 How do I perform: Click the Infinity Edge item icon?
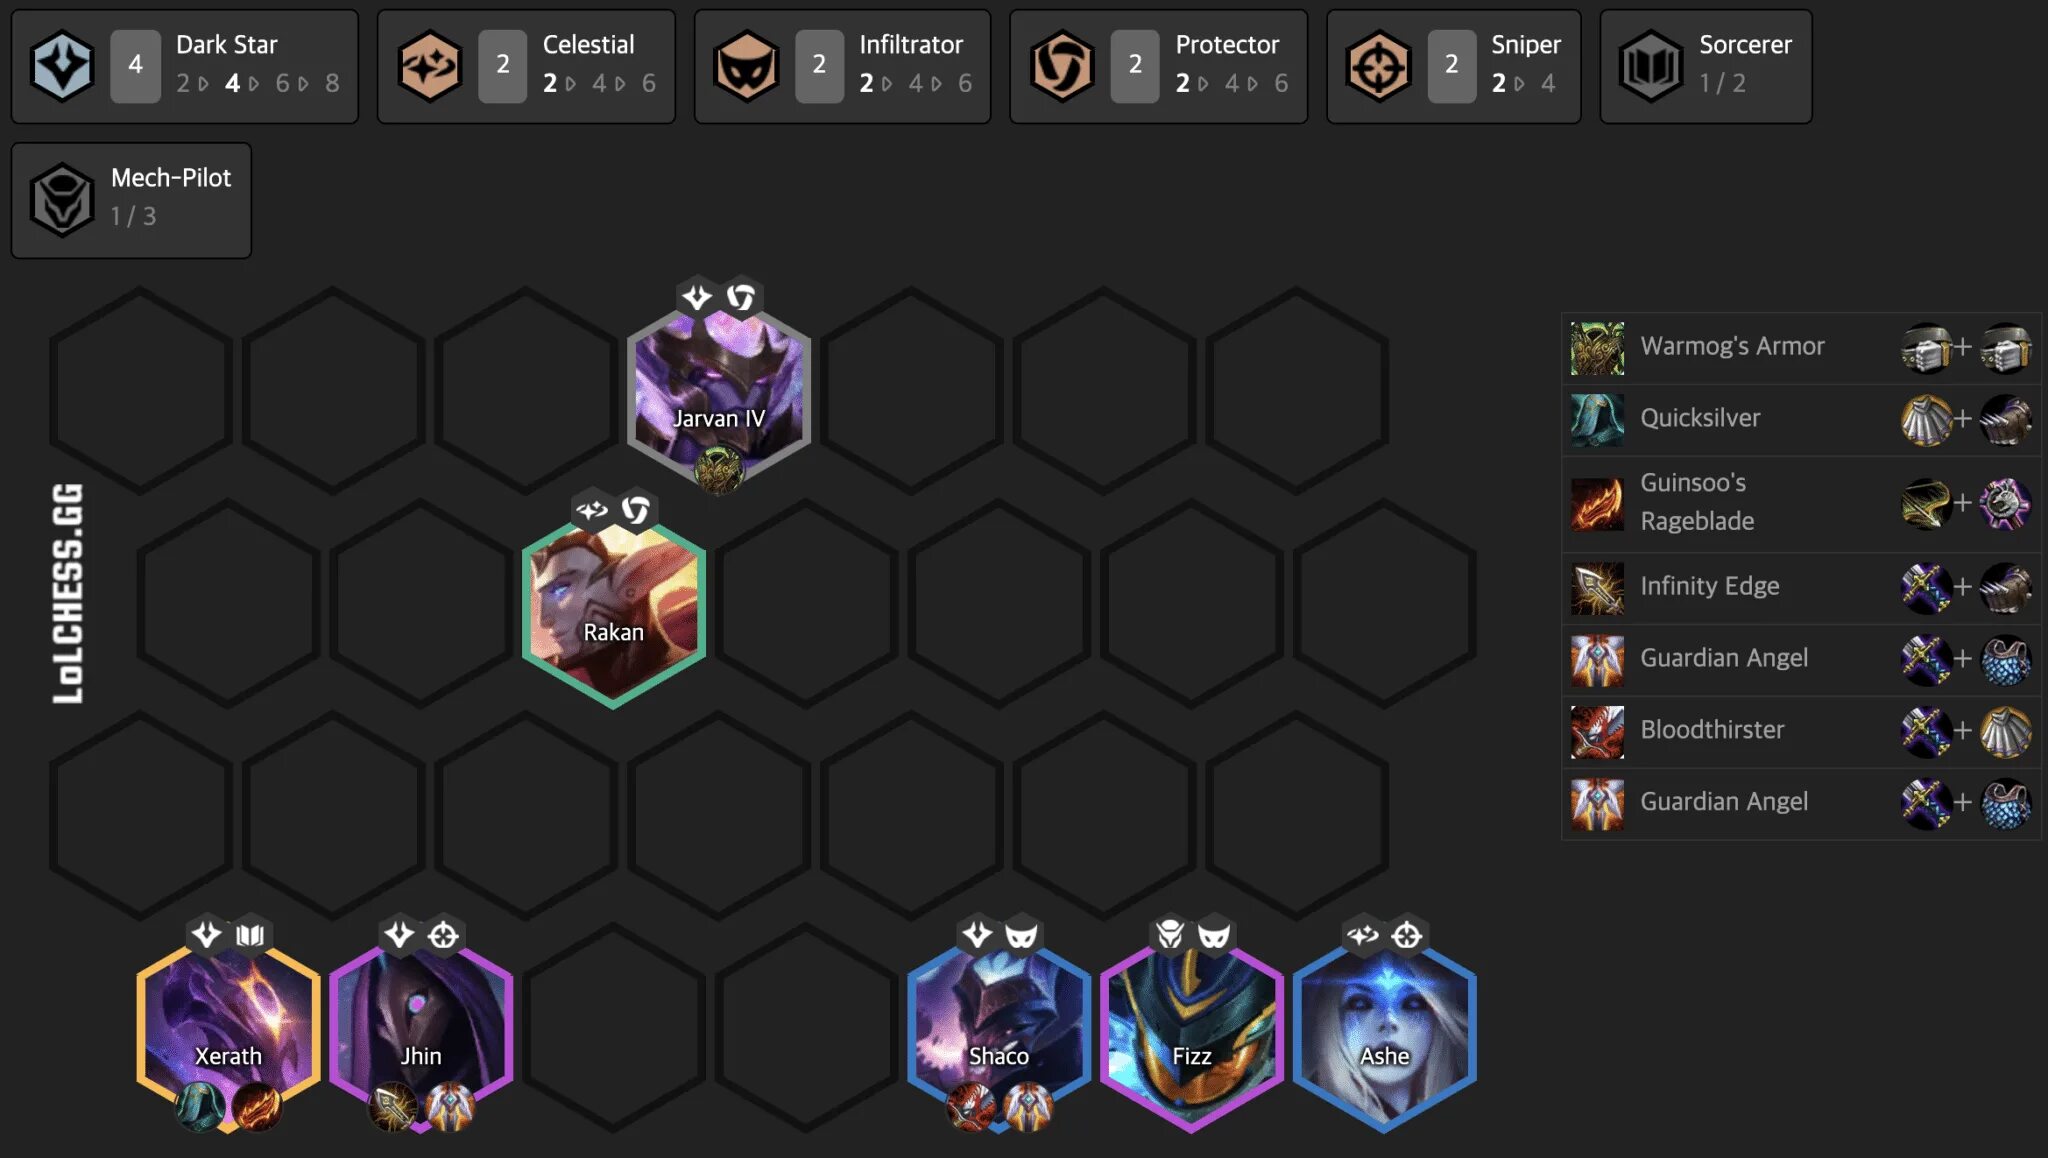pyautogui.click(x=1597, y=587)
